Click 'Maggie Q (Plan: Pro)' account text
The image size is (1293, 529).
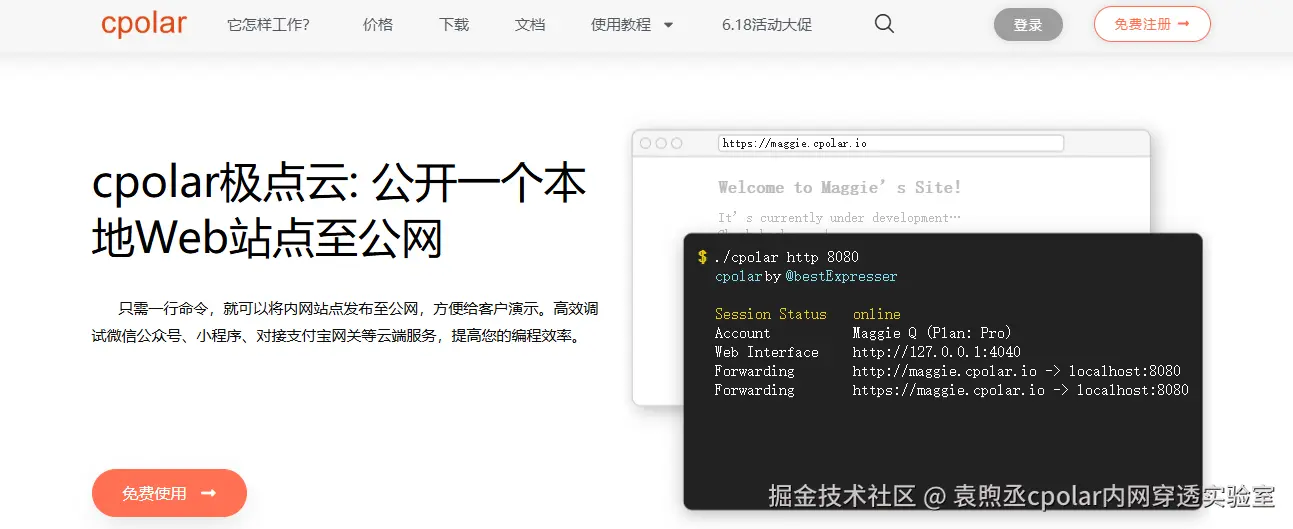pyautogui.click(x=932, y=333)
